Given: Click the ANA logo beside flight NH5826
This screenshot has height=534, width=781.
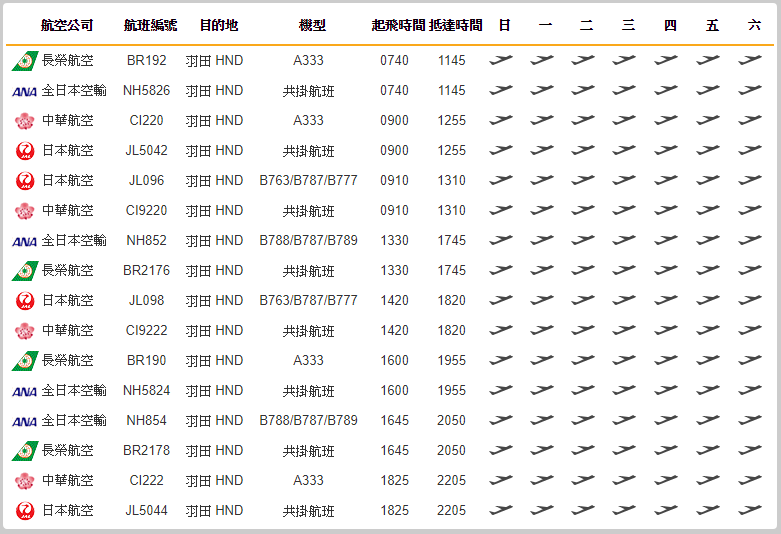Looking at the screenshot, I should [x=24, y=92].
